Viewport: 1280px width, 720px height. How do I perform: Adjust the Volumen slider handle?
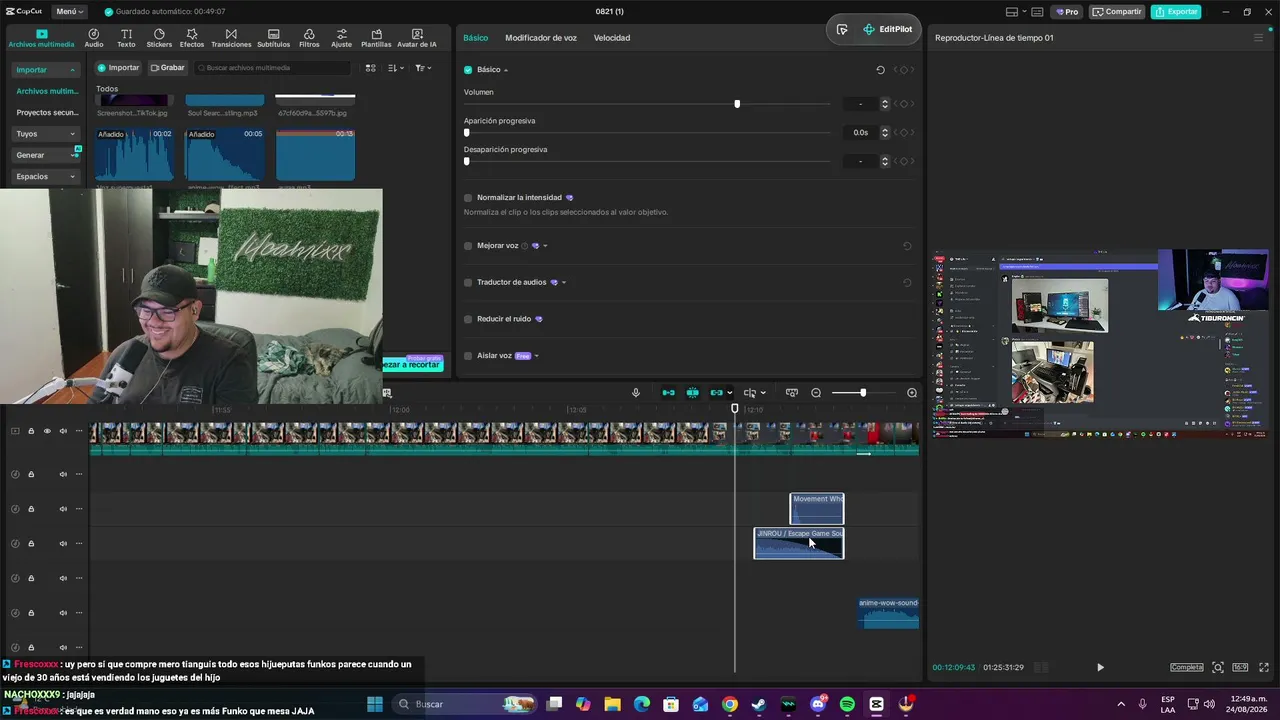pyautogui.click(x=737, y=104)
